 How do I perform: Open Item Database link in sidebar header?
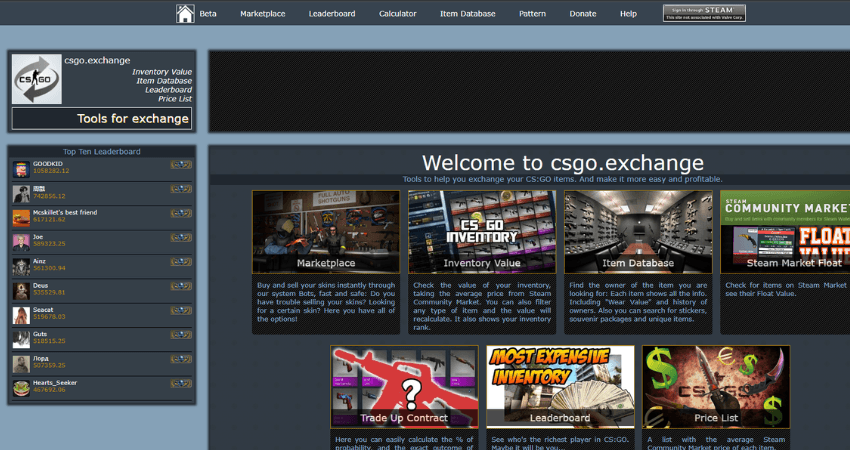(164, 81)
